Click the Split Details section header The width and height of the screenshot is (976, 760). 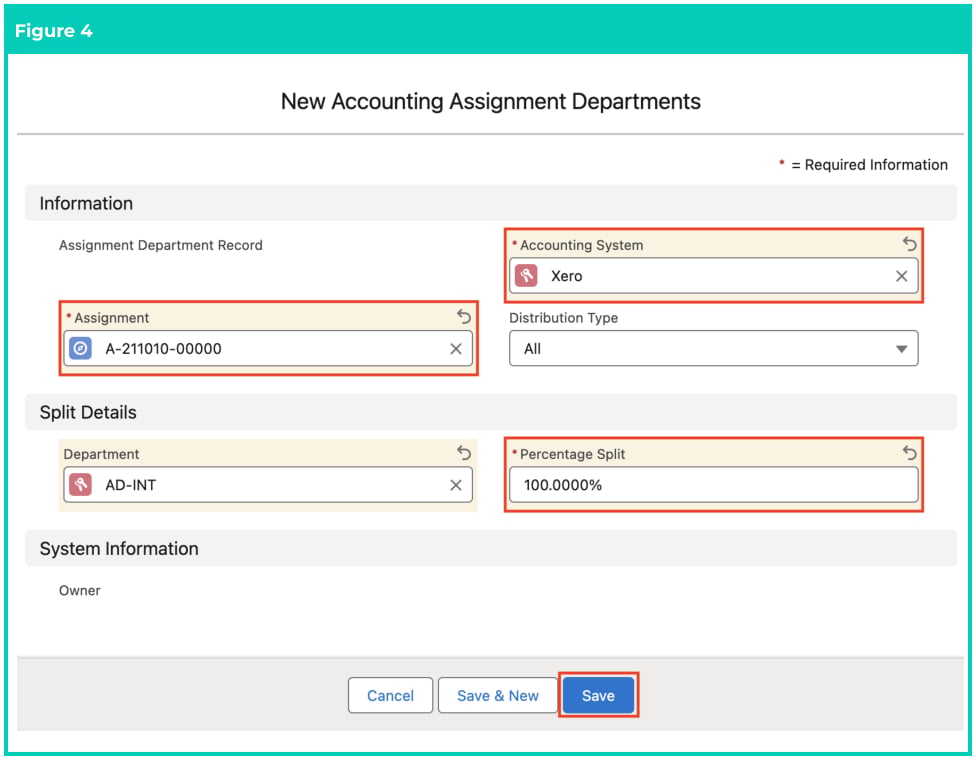tap(490, 412)
